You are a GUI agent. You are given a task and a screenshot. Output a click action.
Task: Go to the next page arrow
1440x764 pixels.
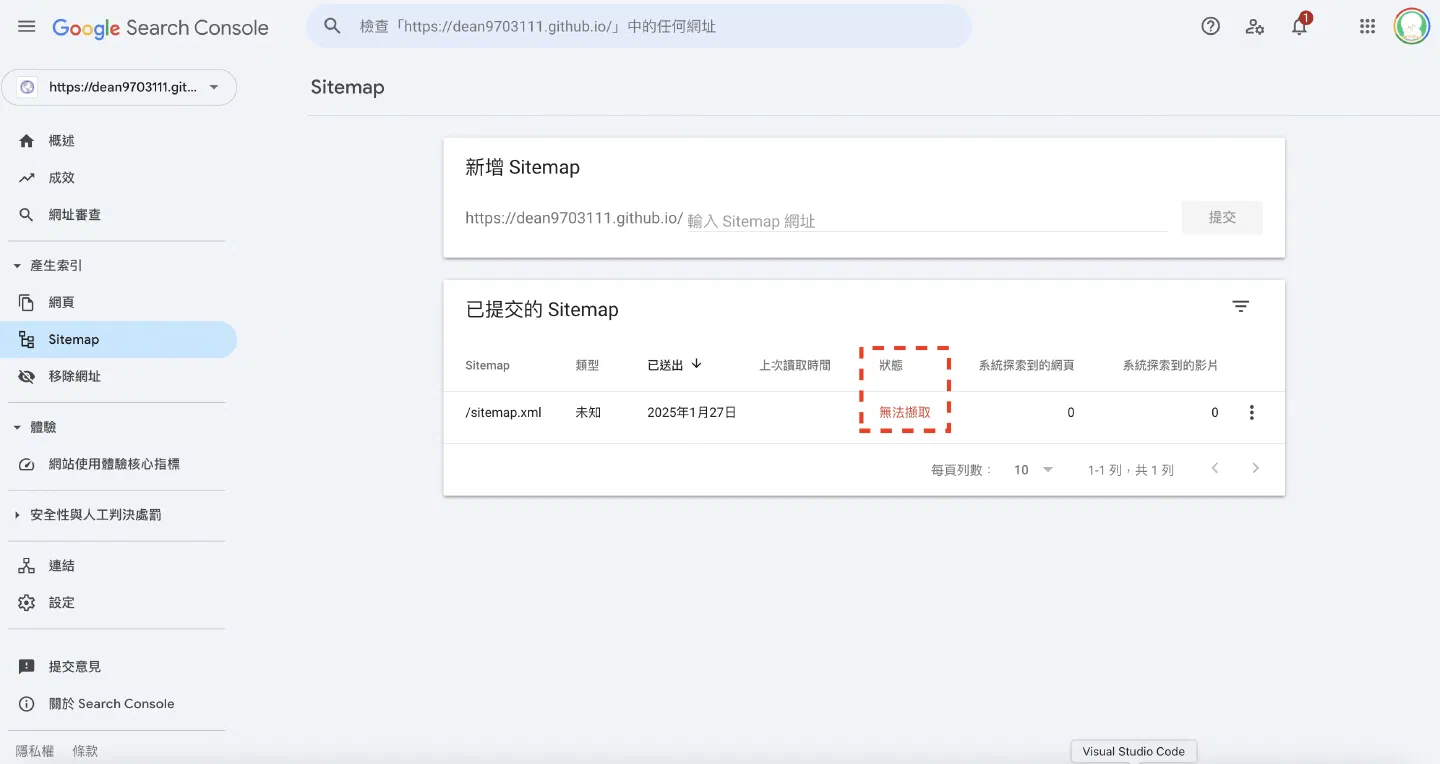click(x=1256, y=468)
